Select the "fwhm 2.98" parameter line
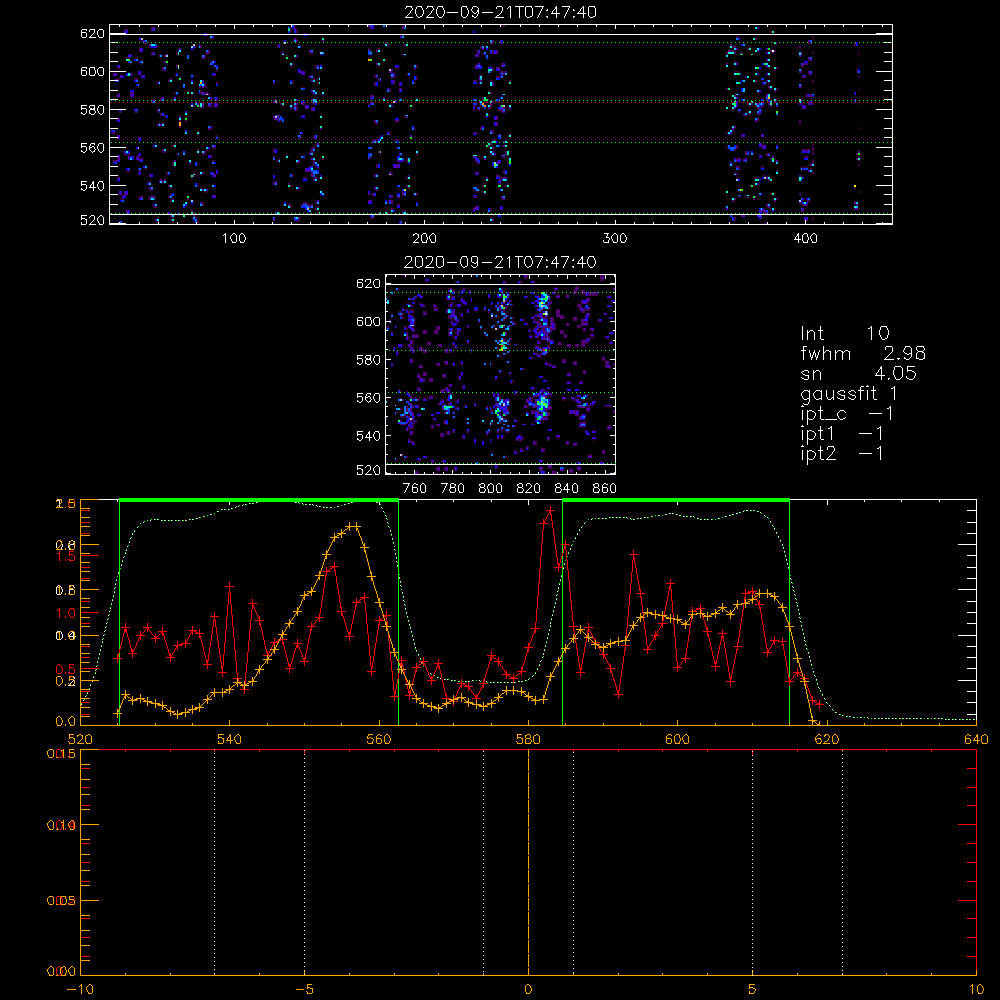The width and height of the screenshot is (1000, 1000). coord(863,353)
